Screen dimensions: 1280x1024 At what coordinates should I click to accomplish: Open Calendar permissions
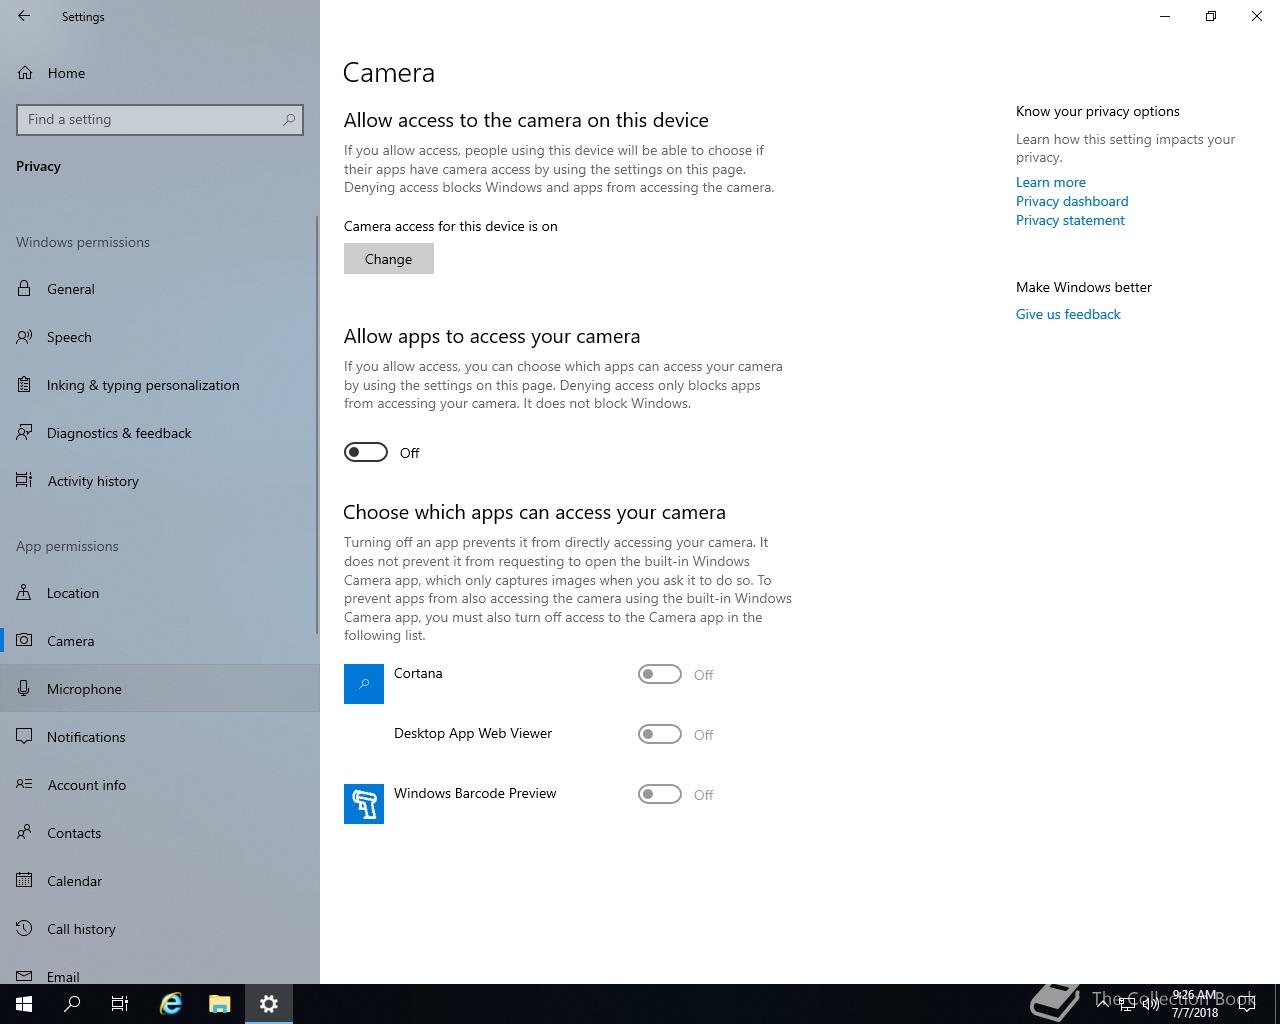pos(160,881)
